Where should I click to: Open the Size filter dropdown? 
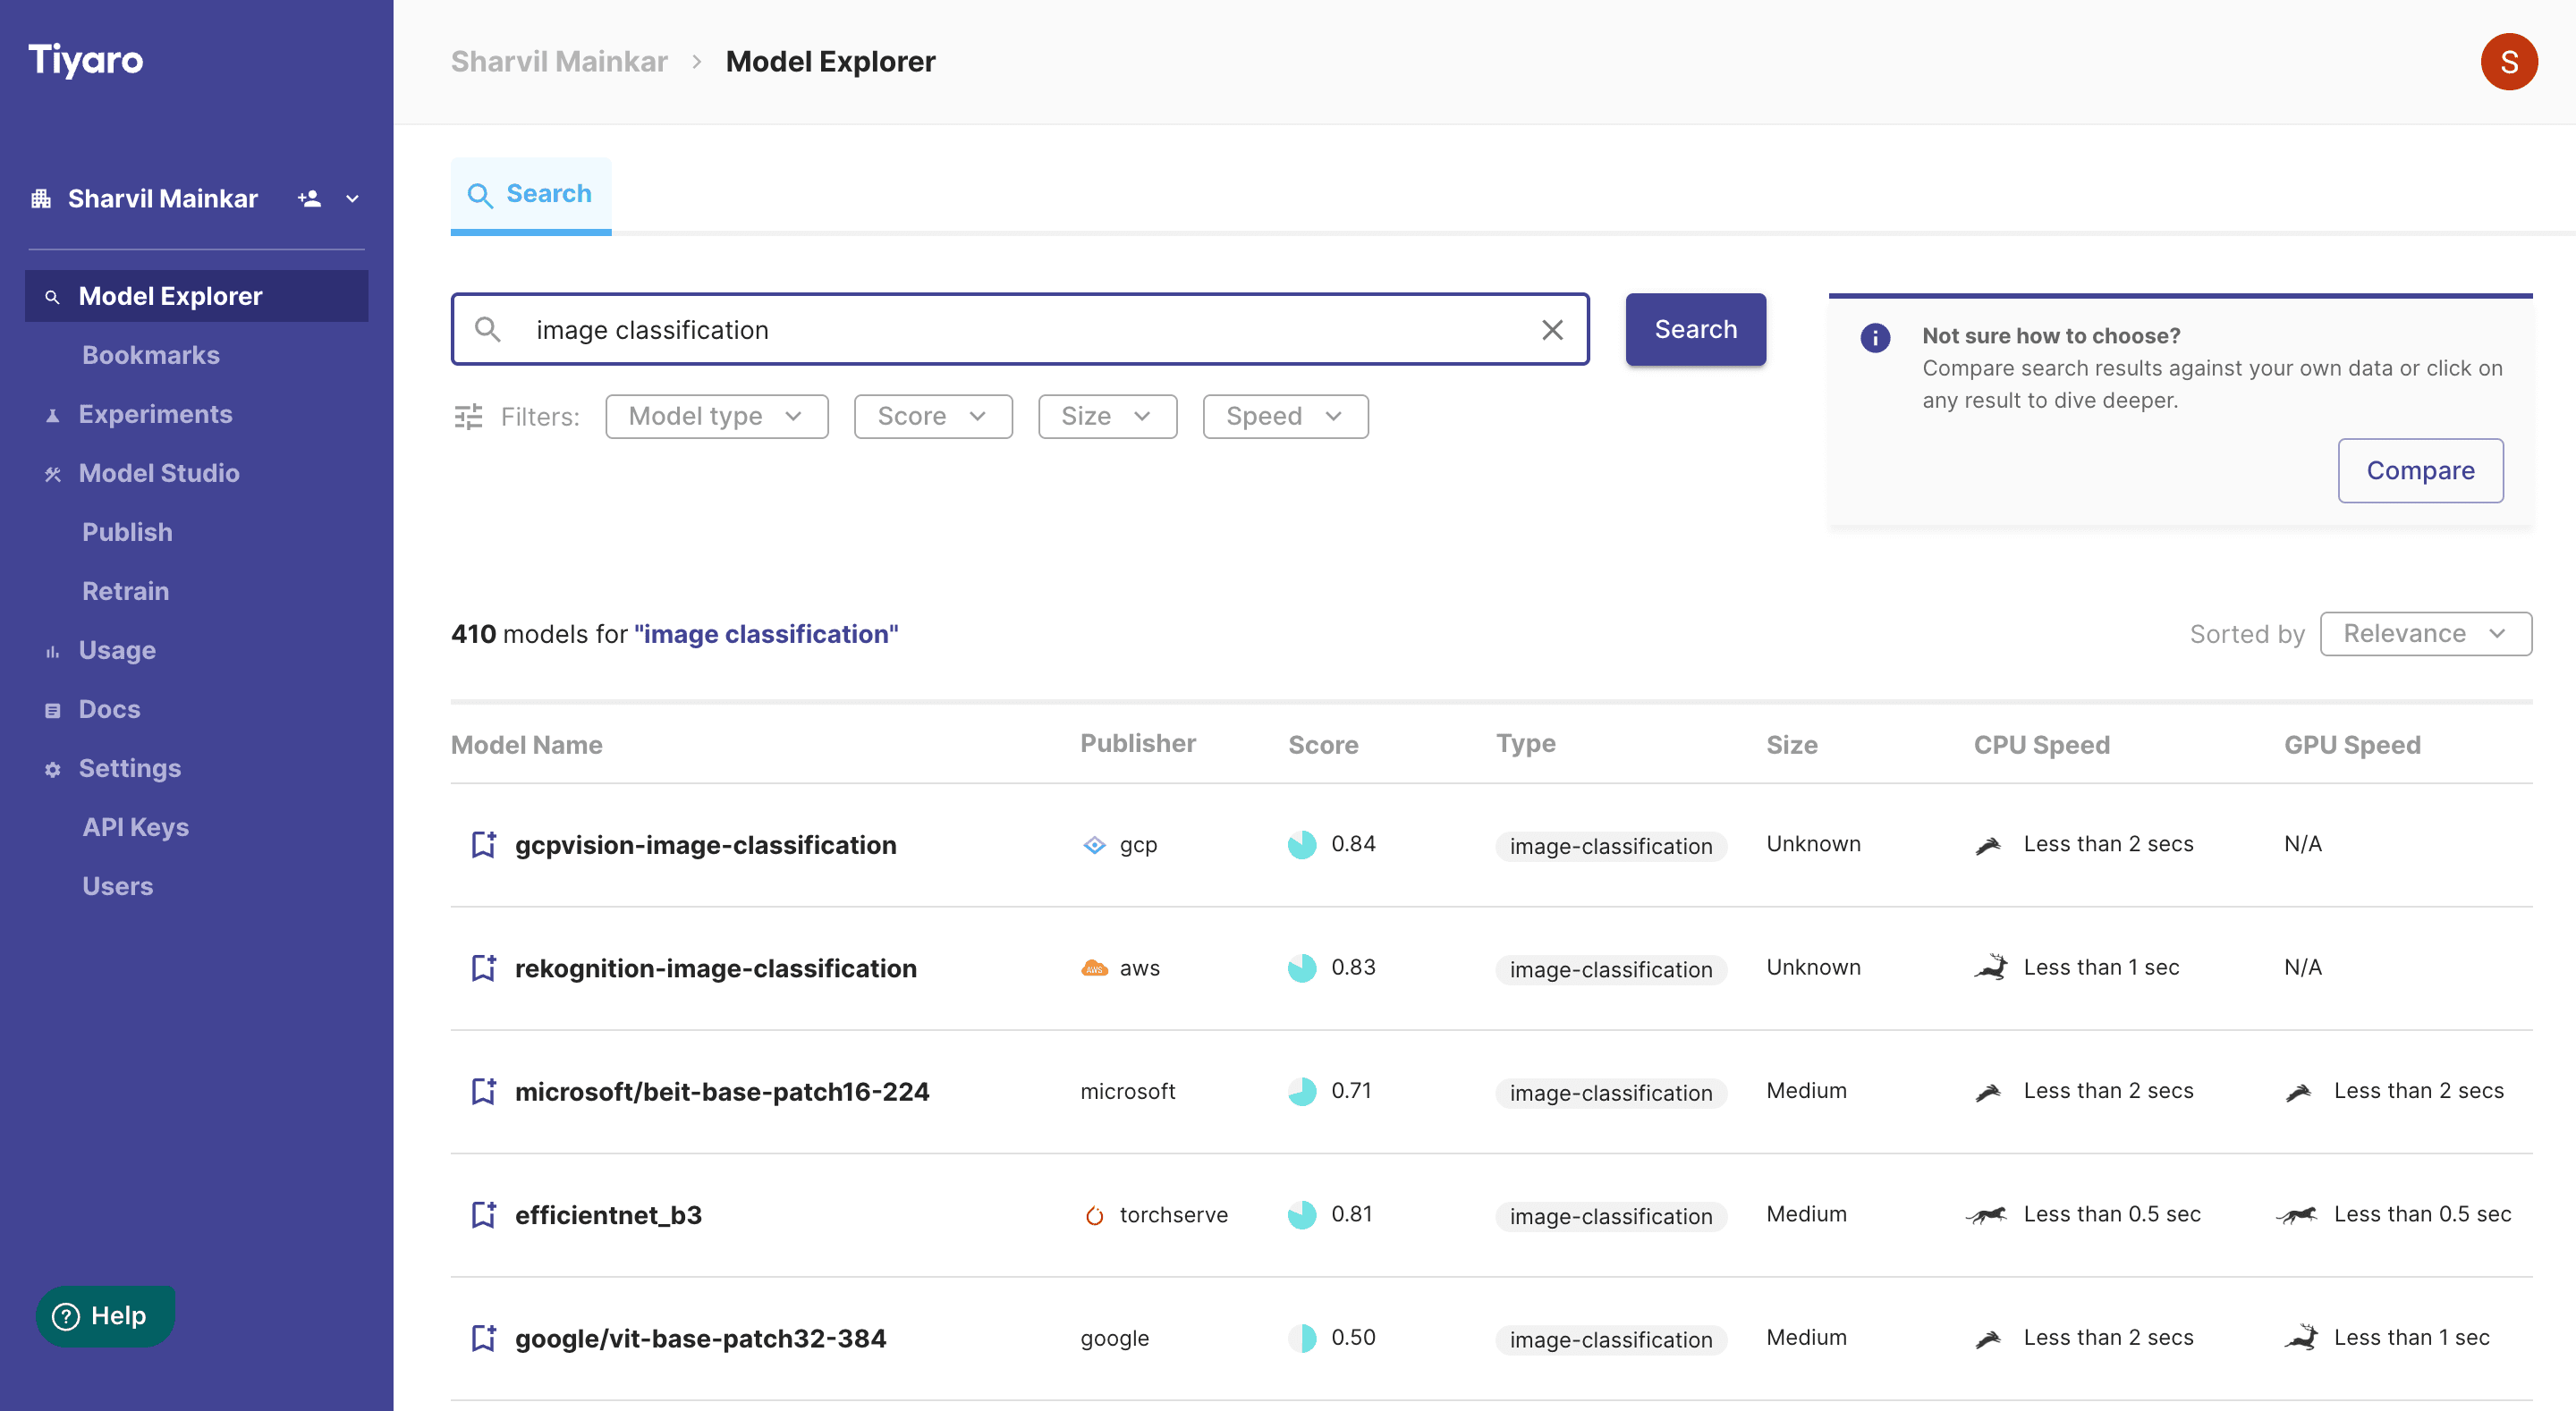pos(1107,416)
